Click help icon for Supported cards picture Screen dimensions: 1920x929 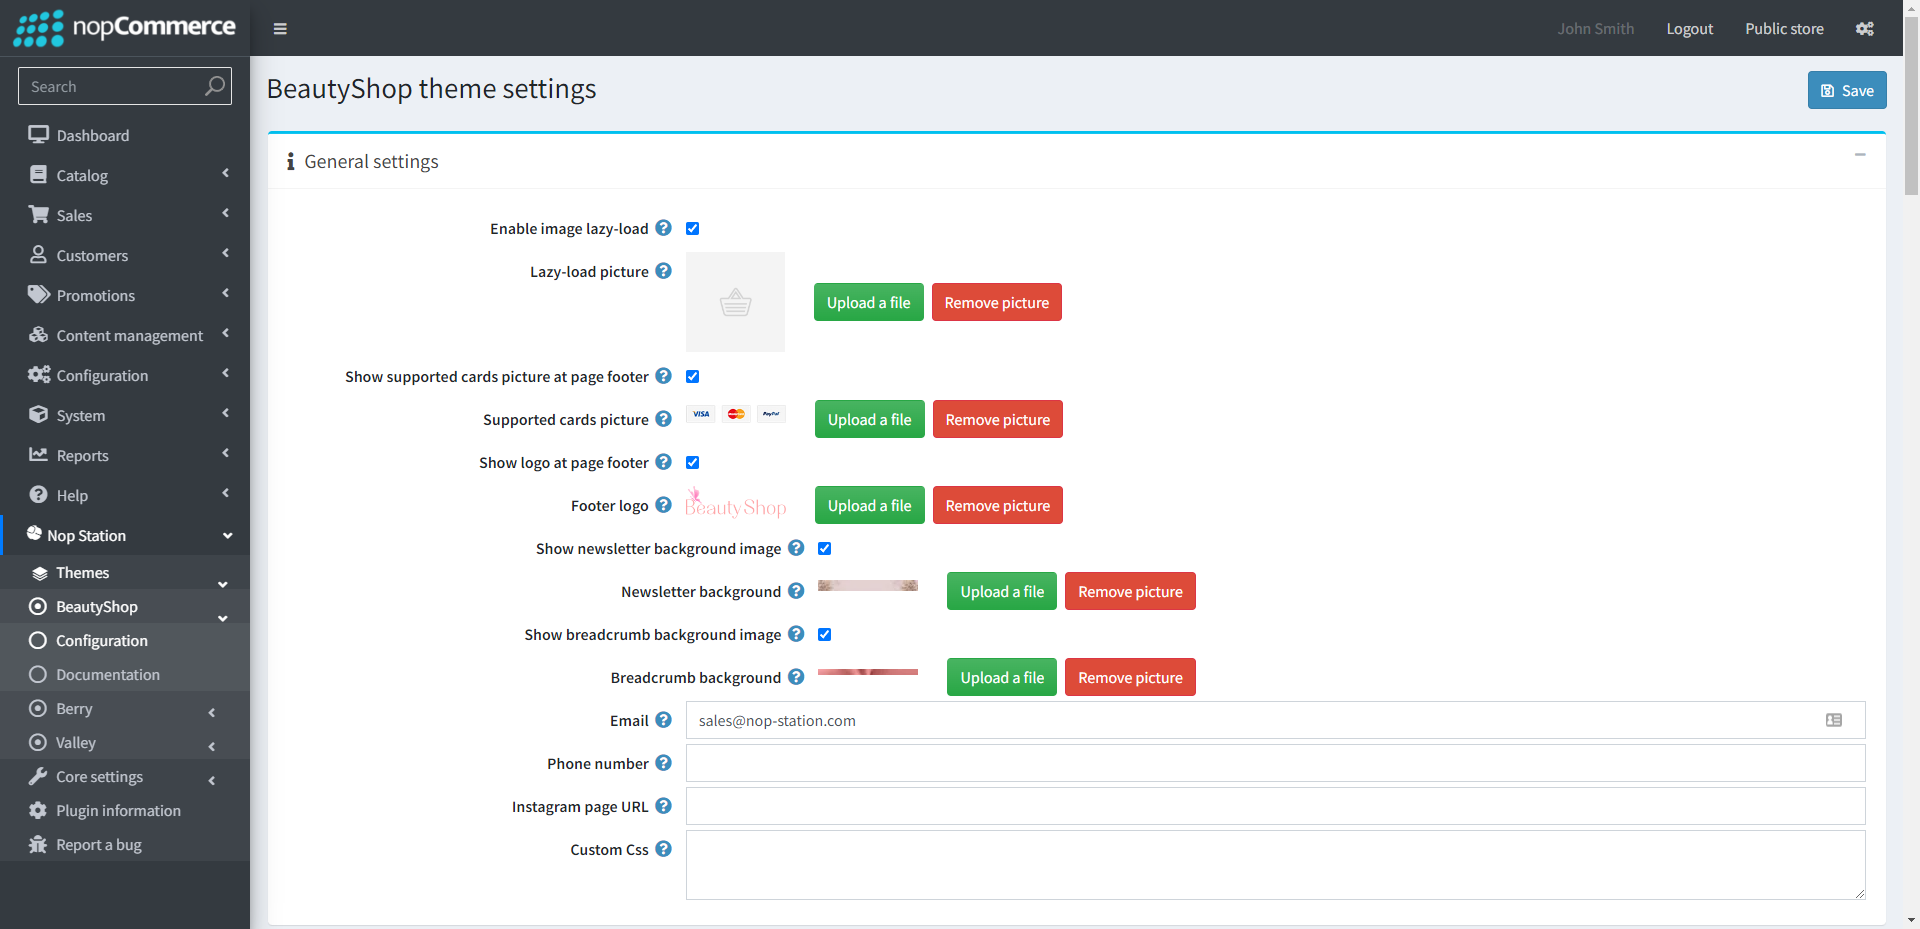663,419
